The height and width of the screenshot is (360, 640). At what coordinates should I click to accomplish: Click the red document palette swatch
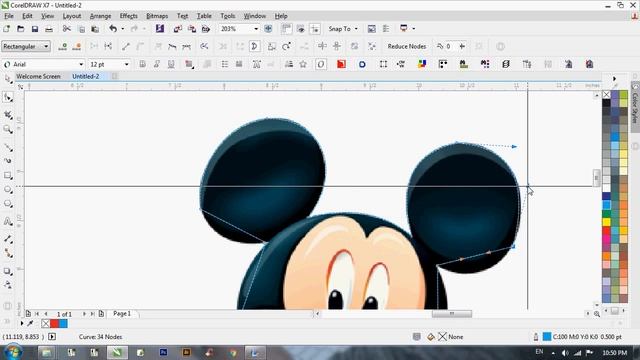tap(54, 324)
